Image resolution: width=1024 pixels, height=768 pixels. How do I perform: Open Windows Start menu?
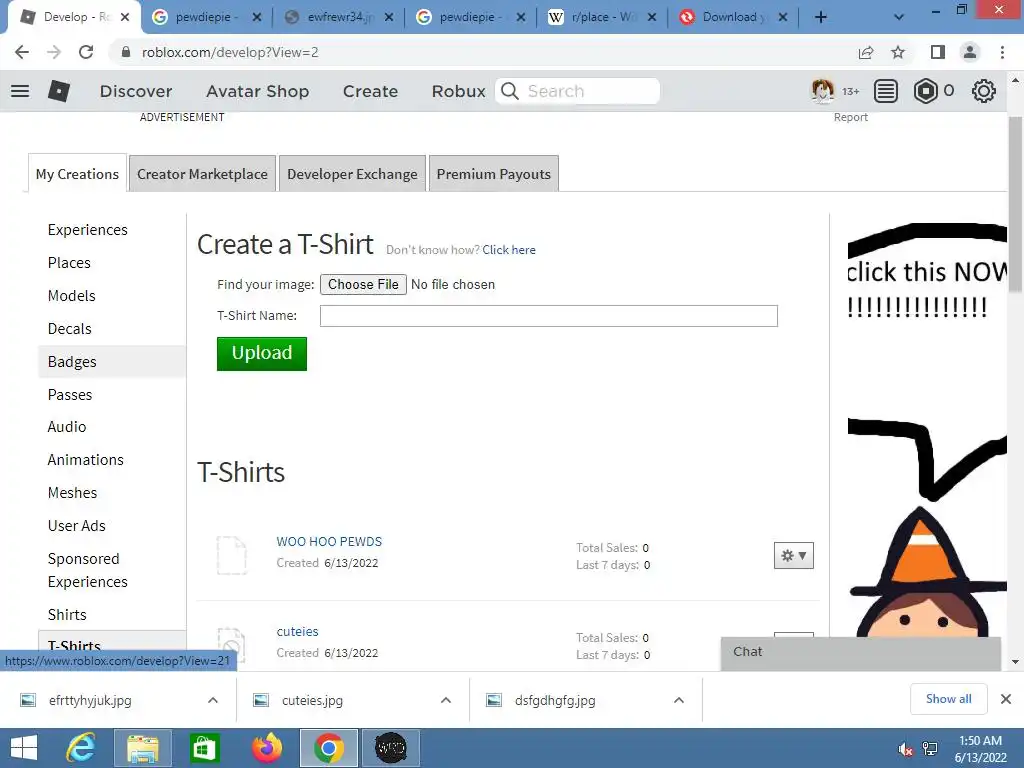24,748
